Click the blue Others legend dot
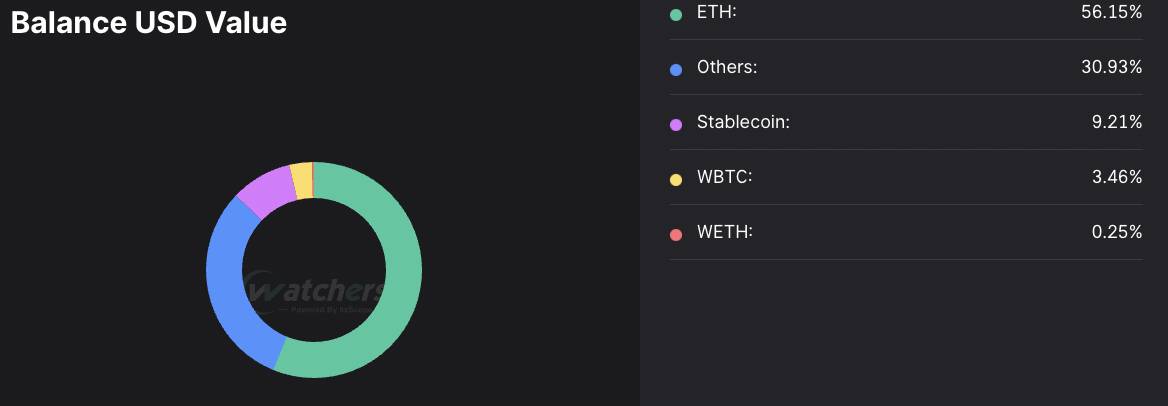This screenshot has width=1168, height=406. point(676,69)
